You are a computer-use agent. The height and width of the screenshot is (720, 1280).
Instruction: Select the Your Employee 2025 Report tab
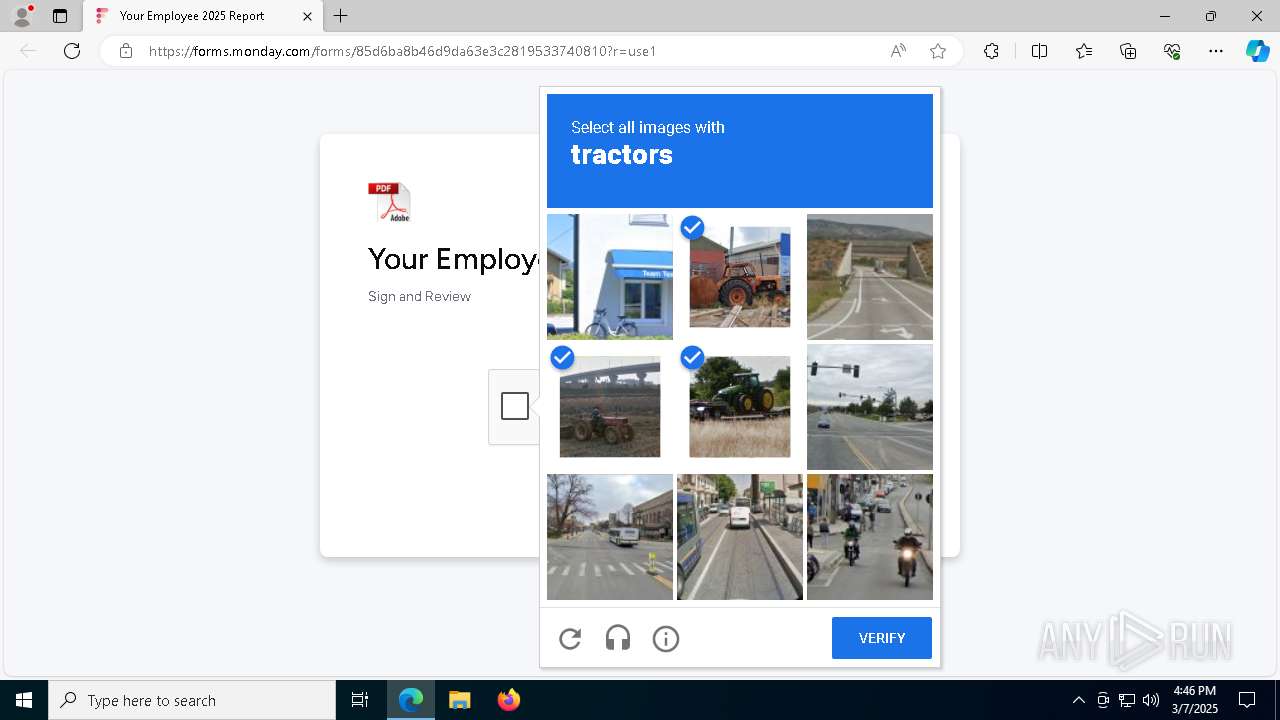point(204,16)
